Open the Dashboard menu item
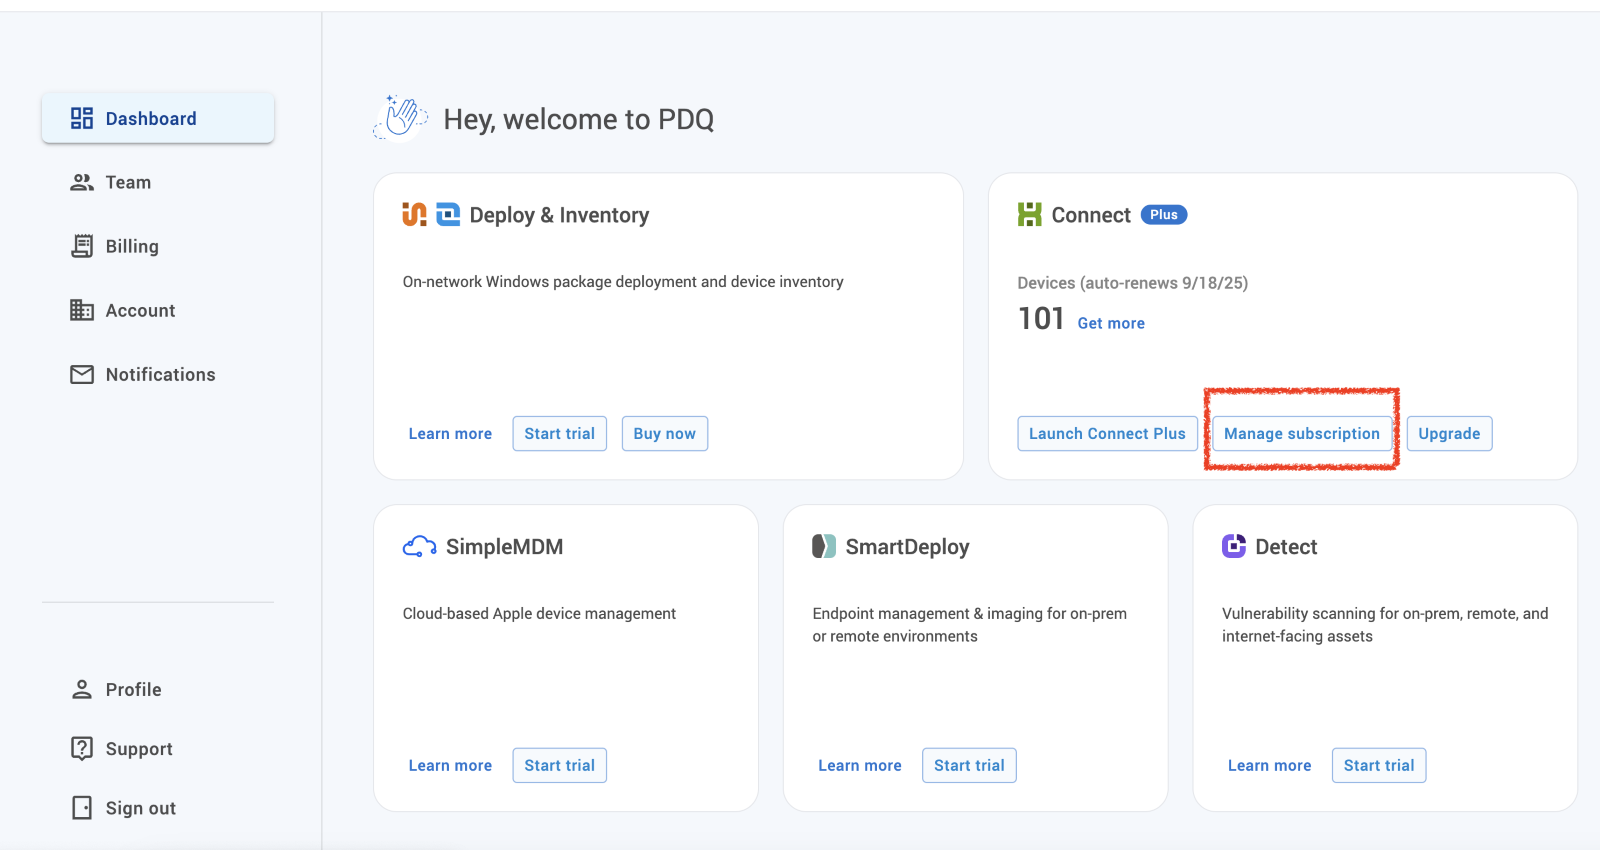The image size is (1600, 850). coord(158,118)
